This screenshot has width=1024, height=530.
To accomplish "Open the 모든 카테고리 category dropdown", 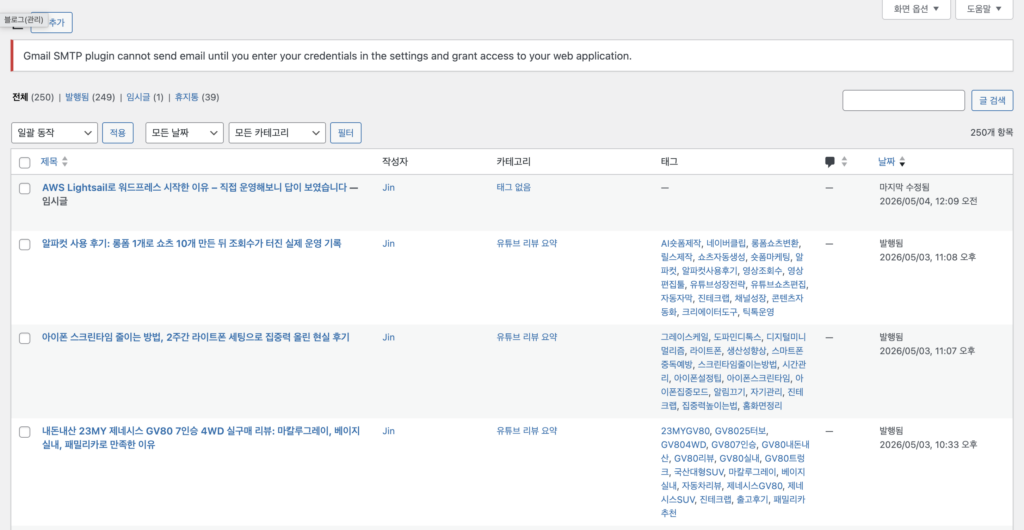I will point(277,132).
